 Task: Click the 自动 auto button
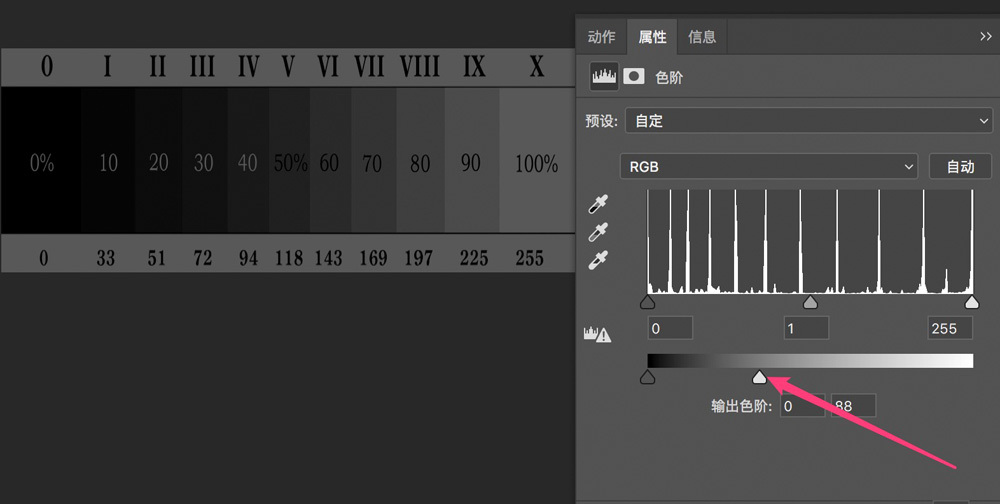[x=960, y=167]
